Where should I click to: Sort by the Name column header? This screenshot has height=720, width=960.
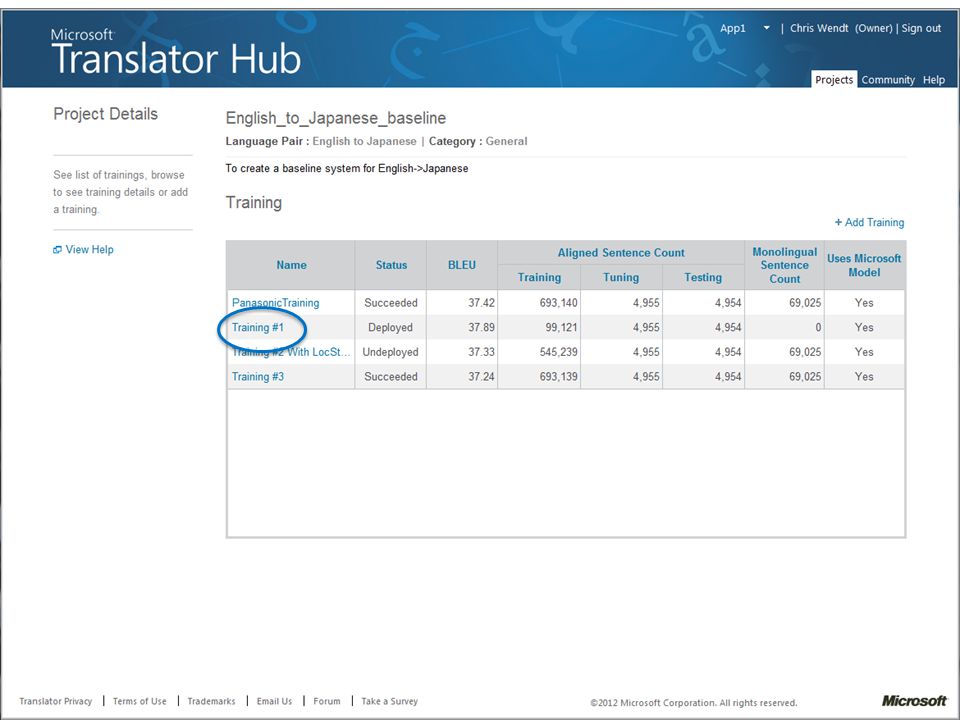point(291,265)
